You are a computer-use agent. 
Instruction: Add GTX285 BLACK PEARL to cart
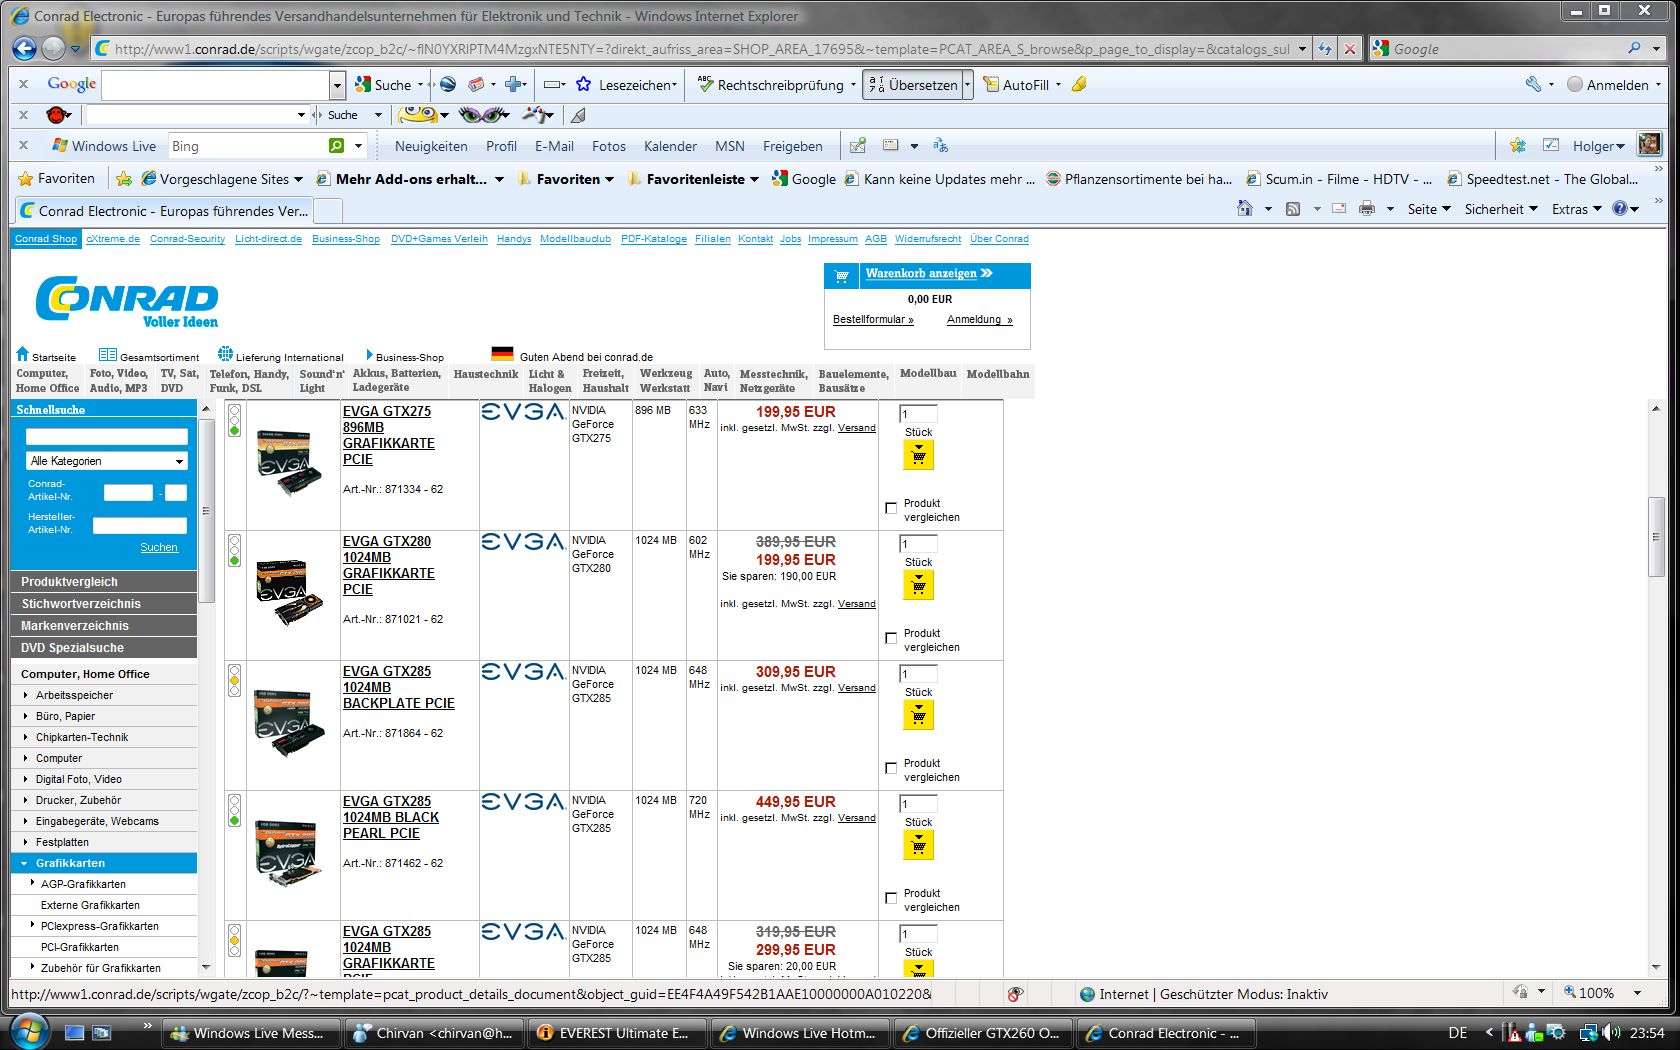point(918,846)
